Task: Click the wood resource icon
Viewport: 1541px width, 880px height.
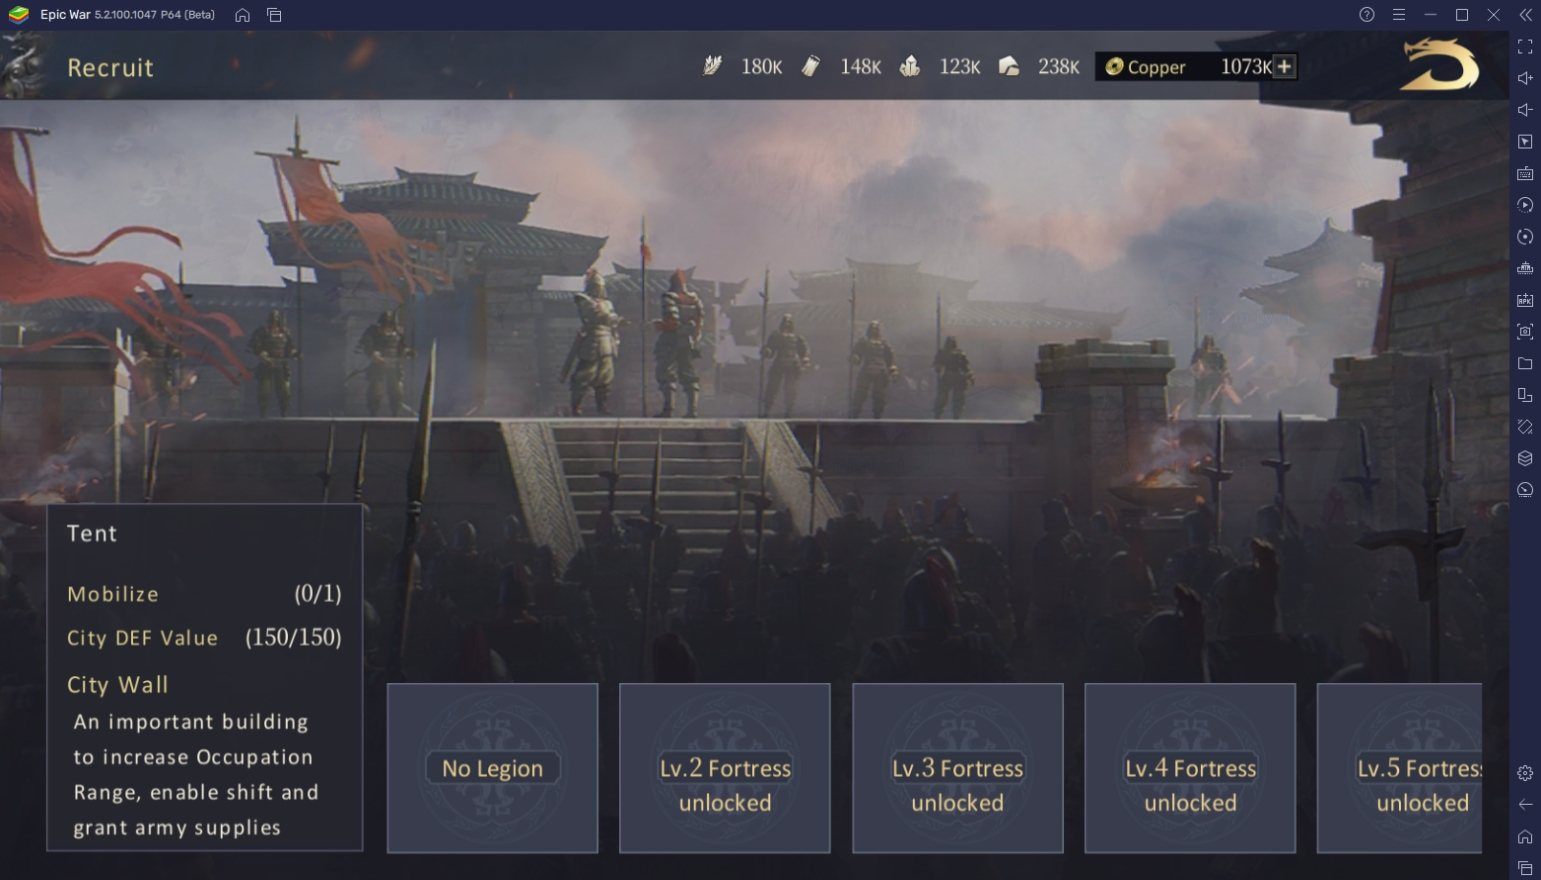Action: click(x=811, y=66)
